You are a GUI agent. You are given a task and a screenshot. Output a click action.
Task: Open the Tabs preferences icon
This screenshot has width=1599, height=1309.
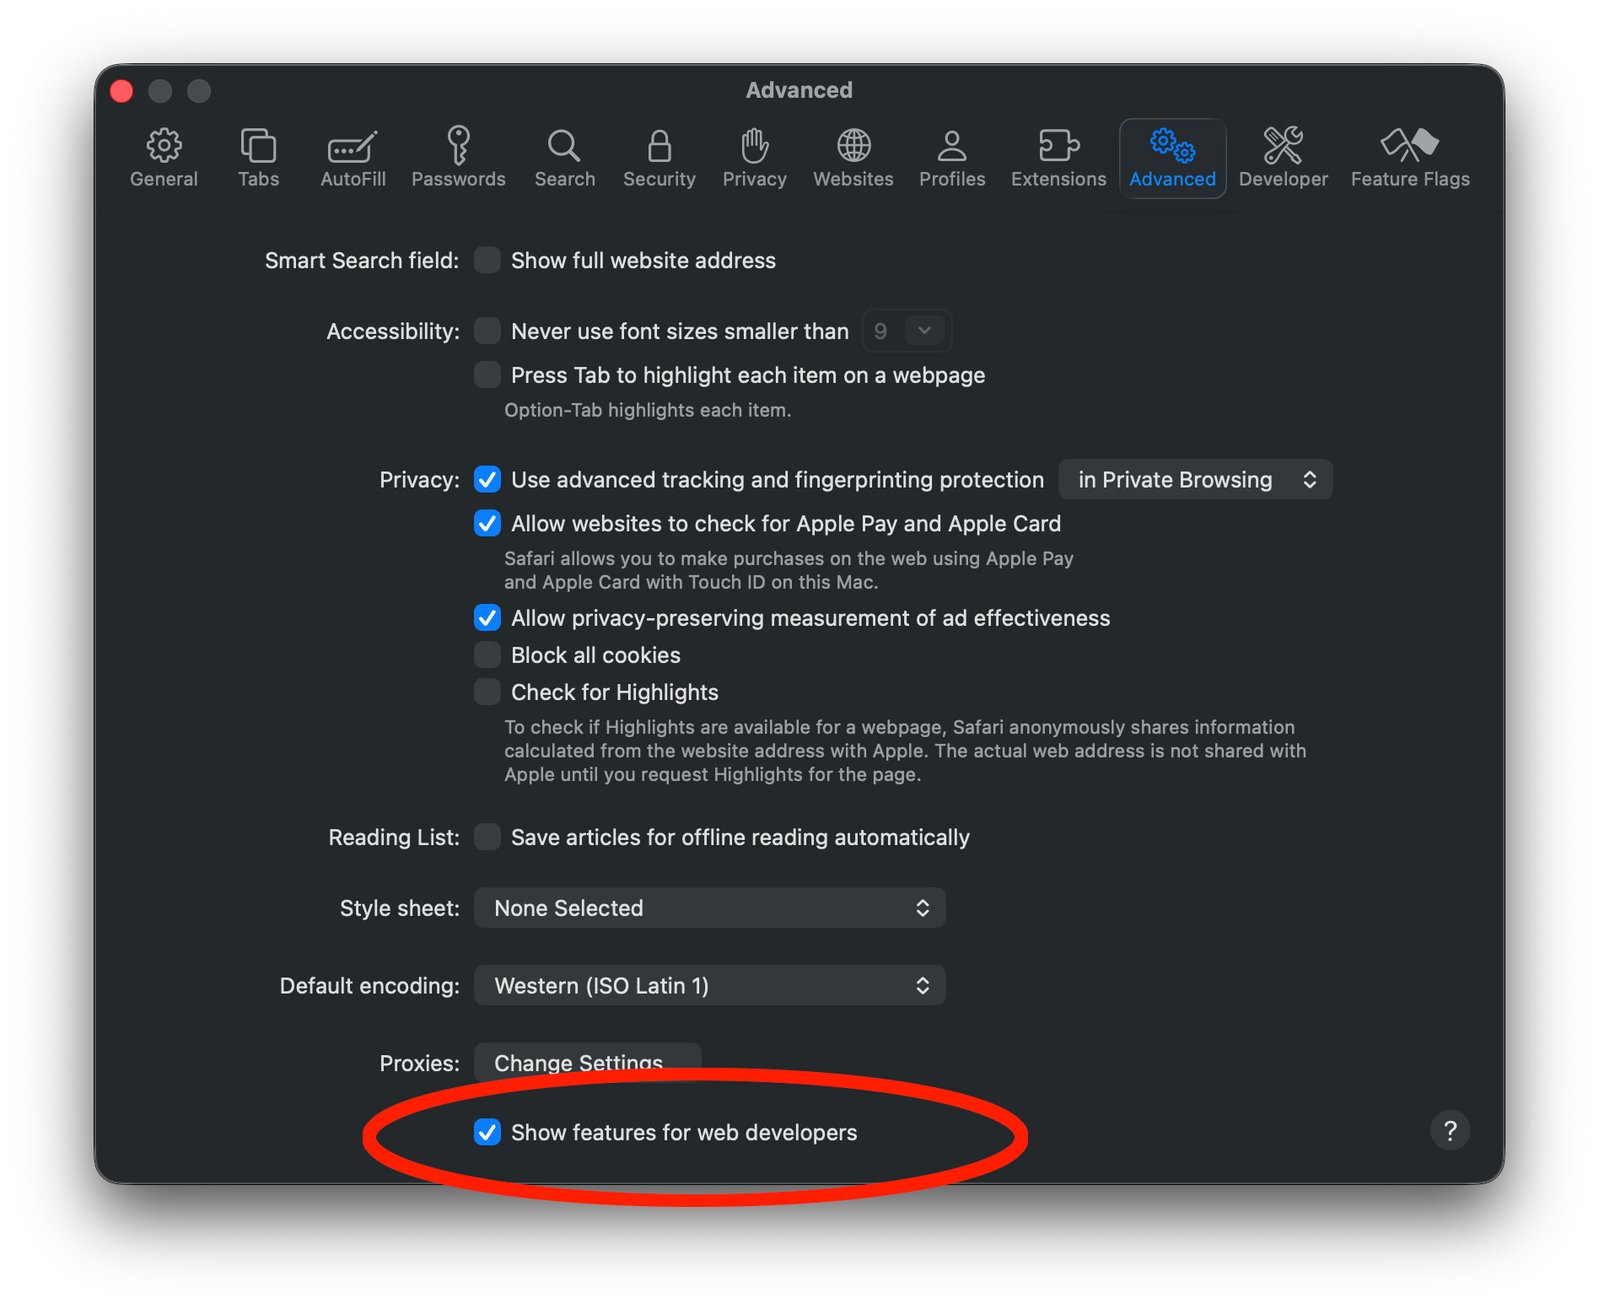pos(258,146)
